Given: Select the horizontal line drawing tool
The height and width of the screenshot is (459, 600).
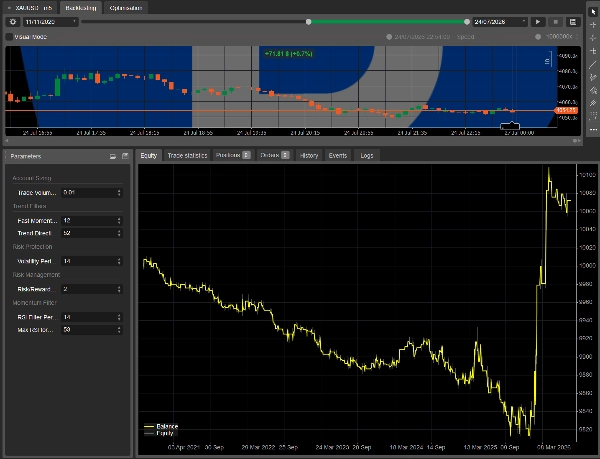Looking at the screenshot, I should tap(593, 51).
